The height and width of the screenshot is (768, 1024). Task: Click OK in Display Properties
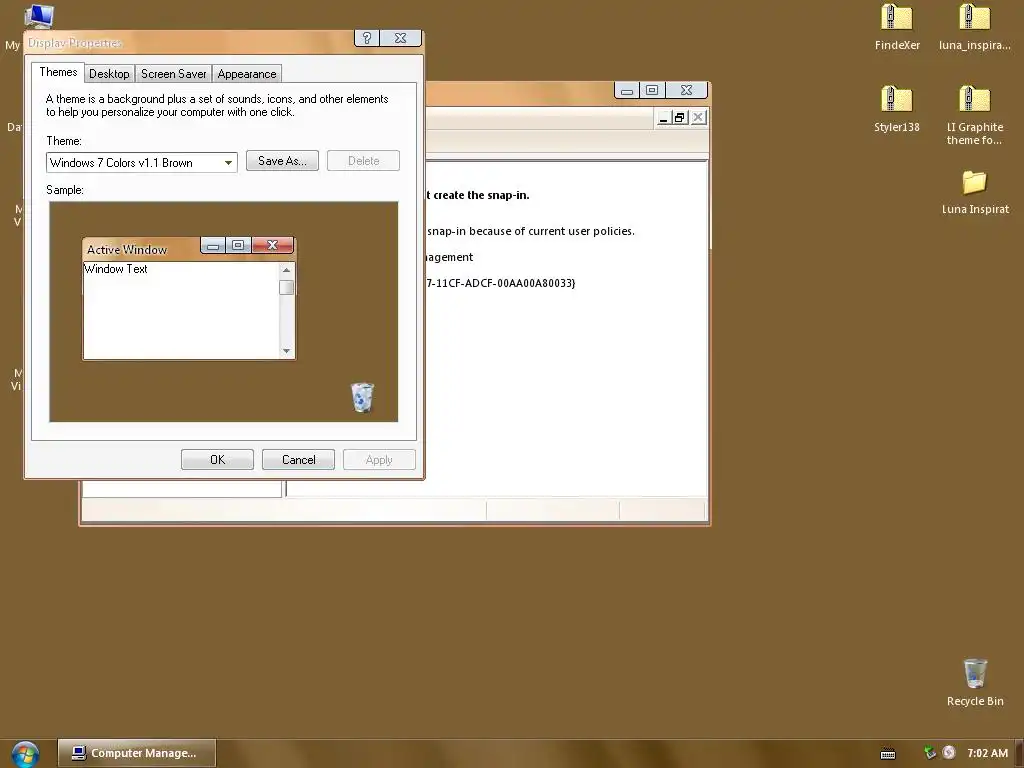pos(217,460)
